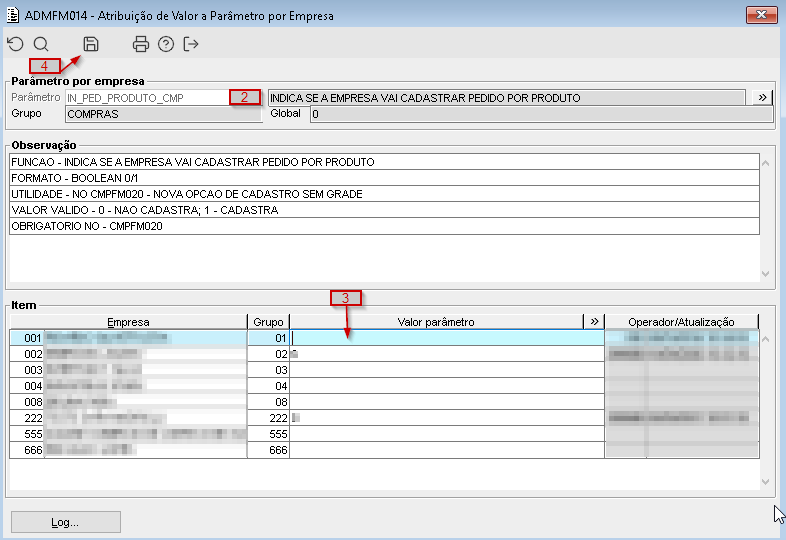The height and width of the screenshot is (540, 786).
Task: Click the Observação scroll up arrow
Action: 765,163
